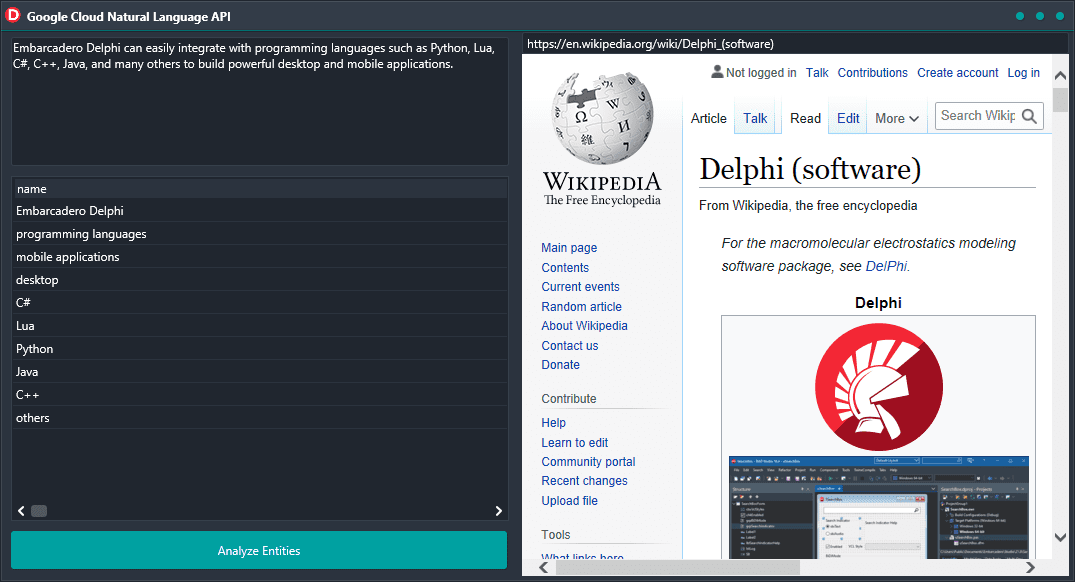Open the Edit tab
This screenshot has height=582, width=1075.
[848, 119]
